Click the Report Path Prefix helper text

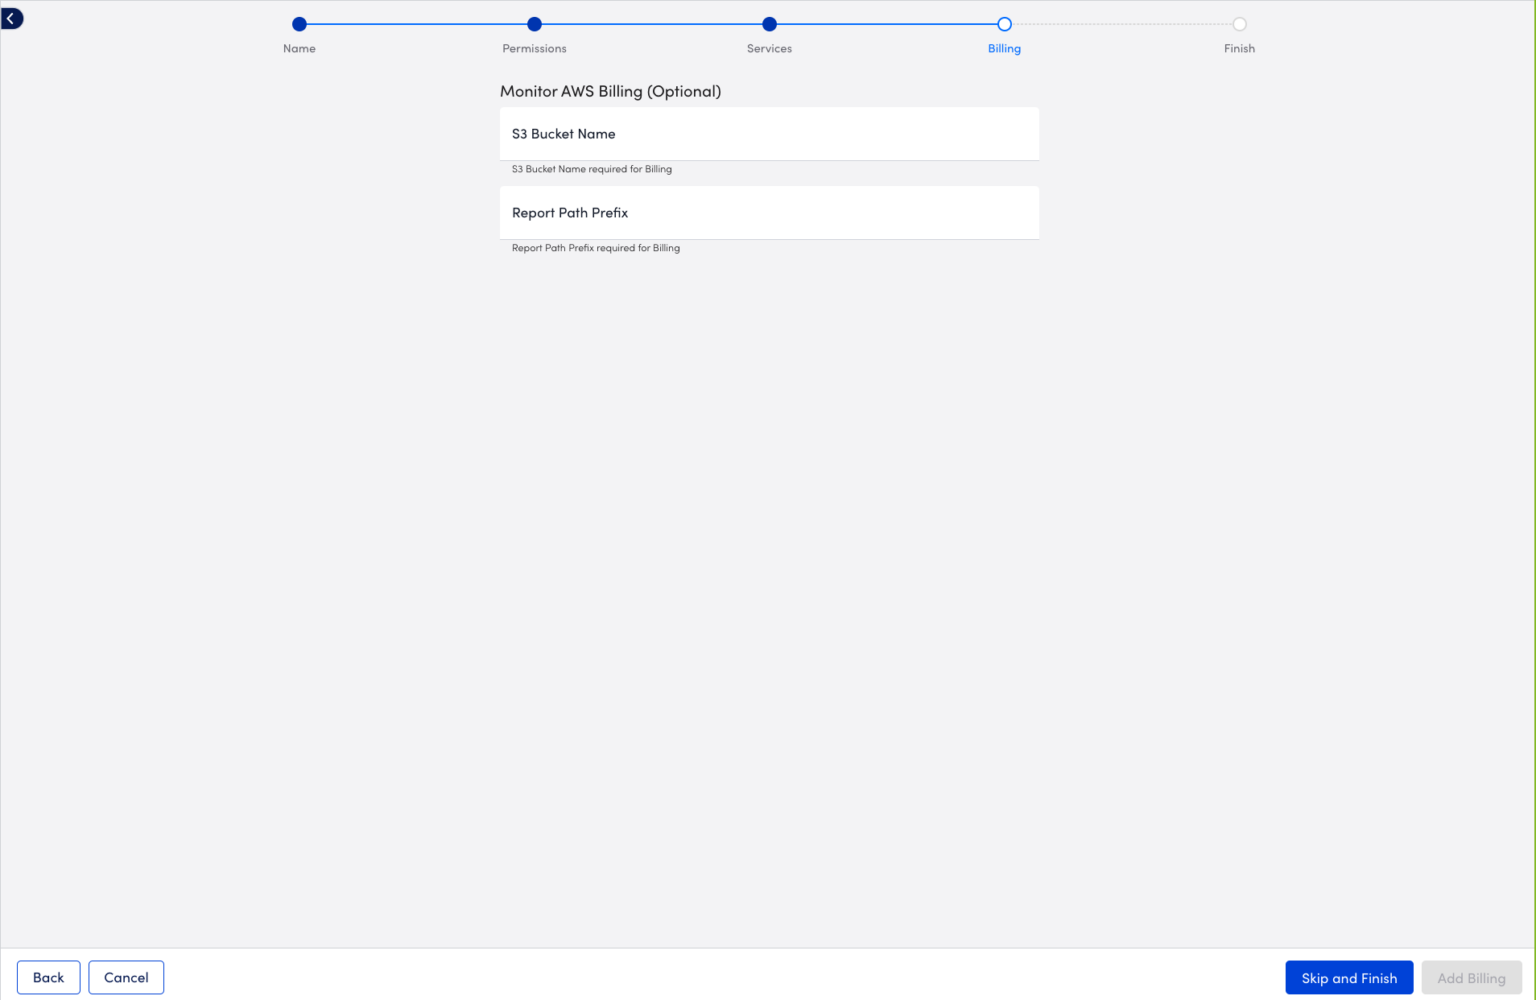point(595,248)
